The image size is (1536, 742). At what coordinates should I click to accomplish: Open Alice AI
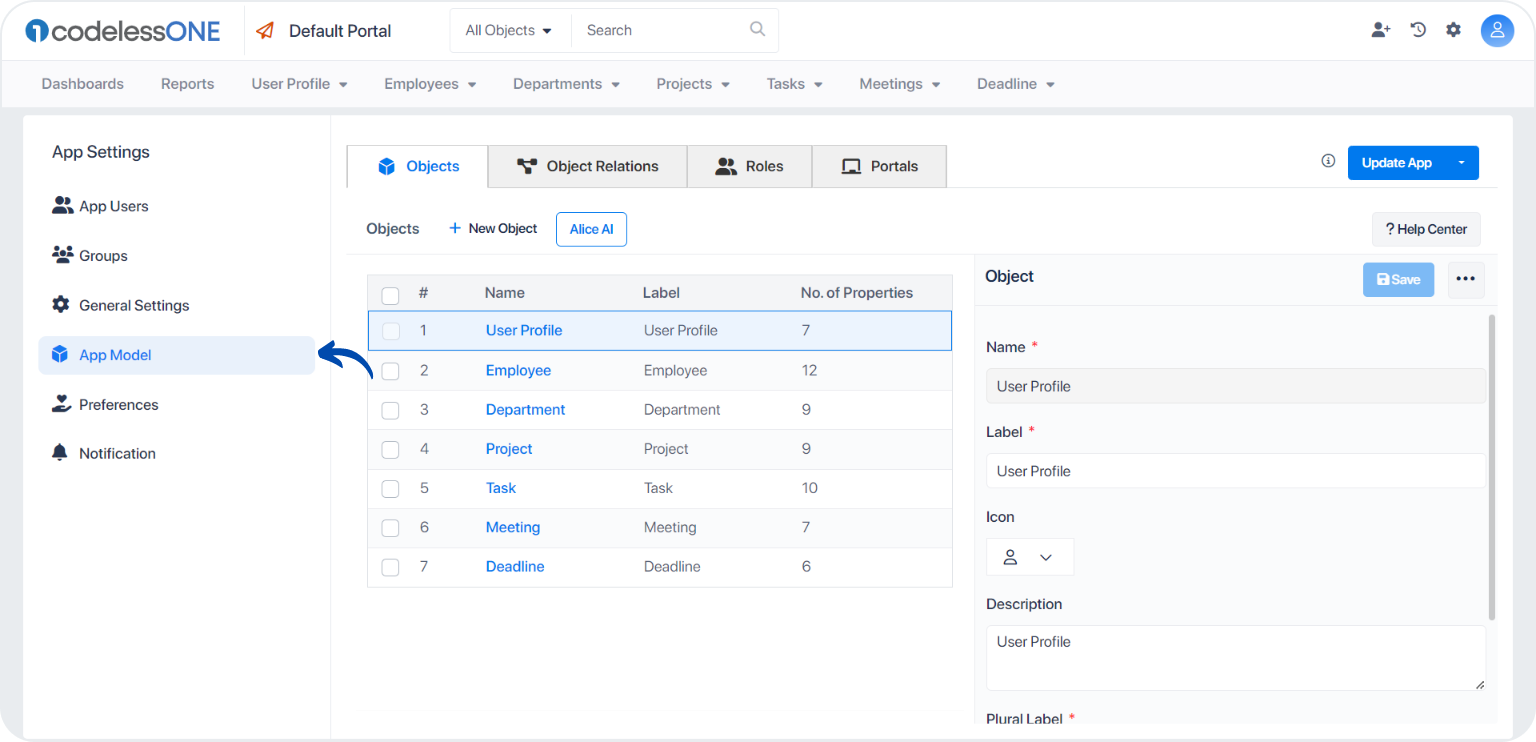[x=591, y=229]
